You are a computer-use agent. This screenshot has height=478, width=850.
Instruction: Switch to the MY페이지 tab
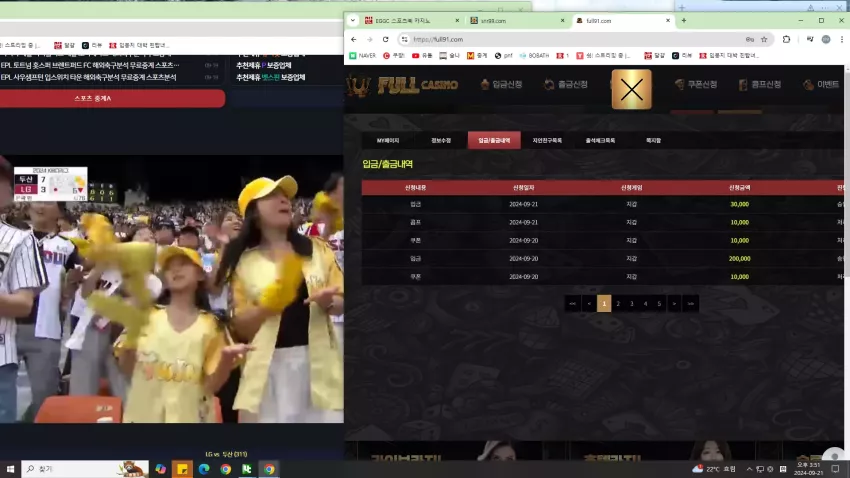pyautogui.click(x=388, y=140)
